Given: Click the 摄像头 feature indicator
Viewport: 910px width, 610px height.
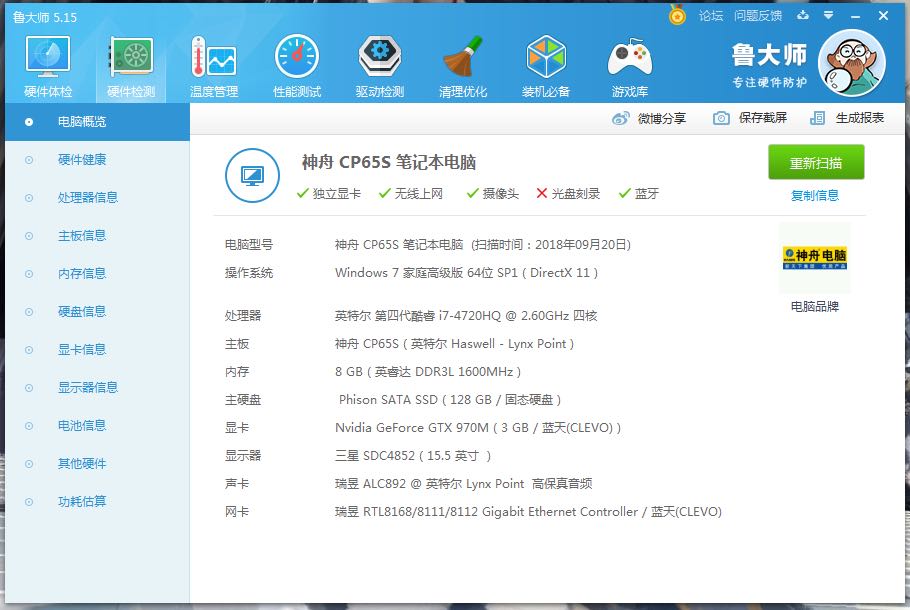Looking at the screenshot, I should (x=493, y=193).
